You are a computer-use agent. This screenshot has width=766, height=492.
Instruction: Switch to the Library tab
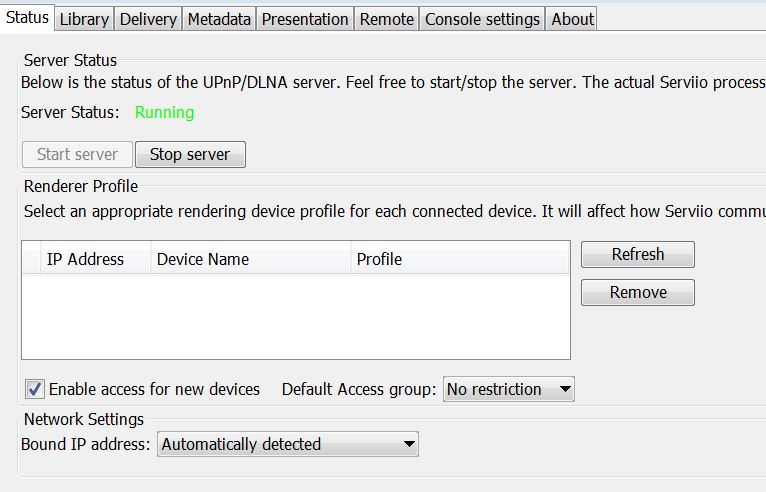(83, 19)
